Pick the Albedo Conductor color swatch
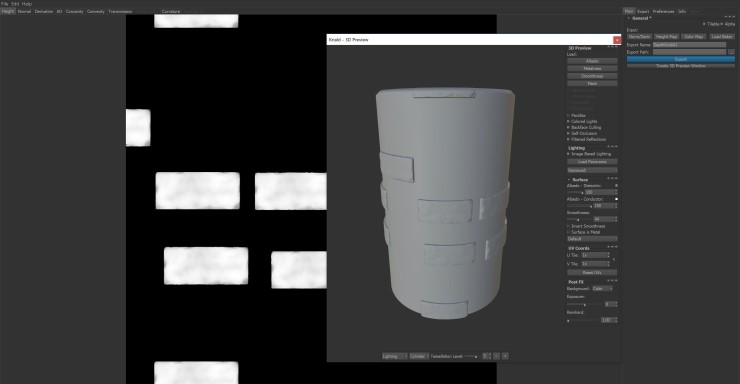Screen dimensions: 740x384 [x=616, y=200]
